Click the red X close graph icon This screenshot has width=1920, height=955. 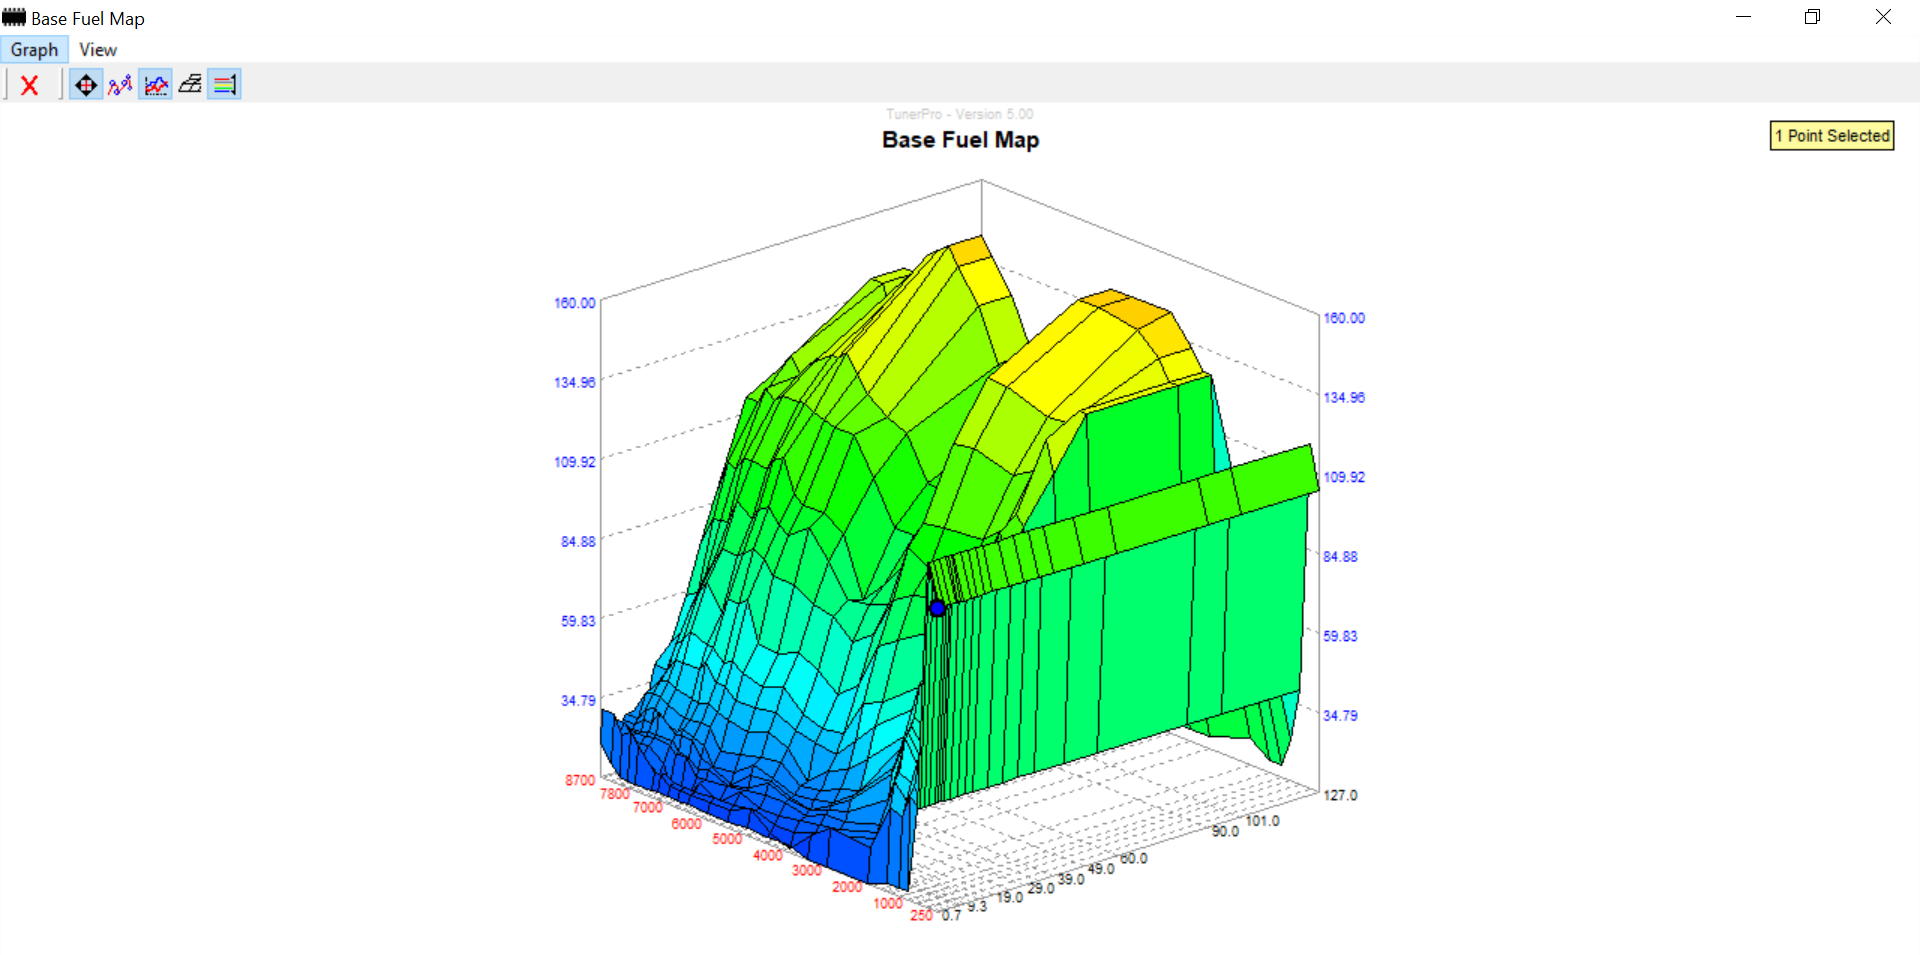(29, 86)
